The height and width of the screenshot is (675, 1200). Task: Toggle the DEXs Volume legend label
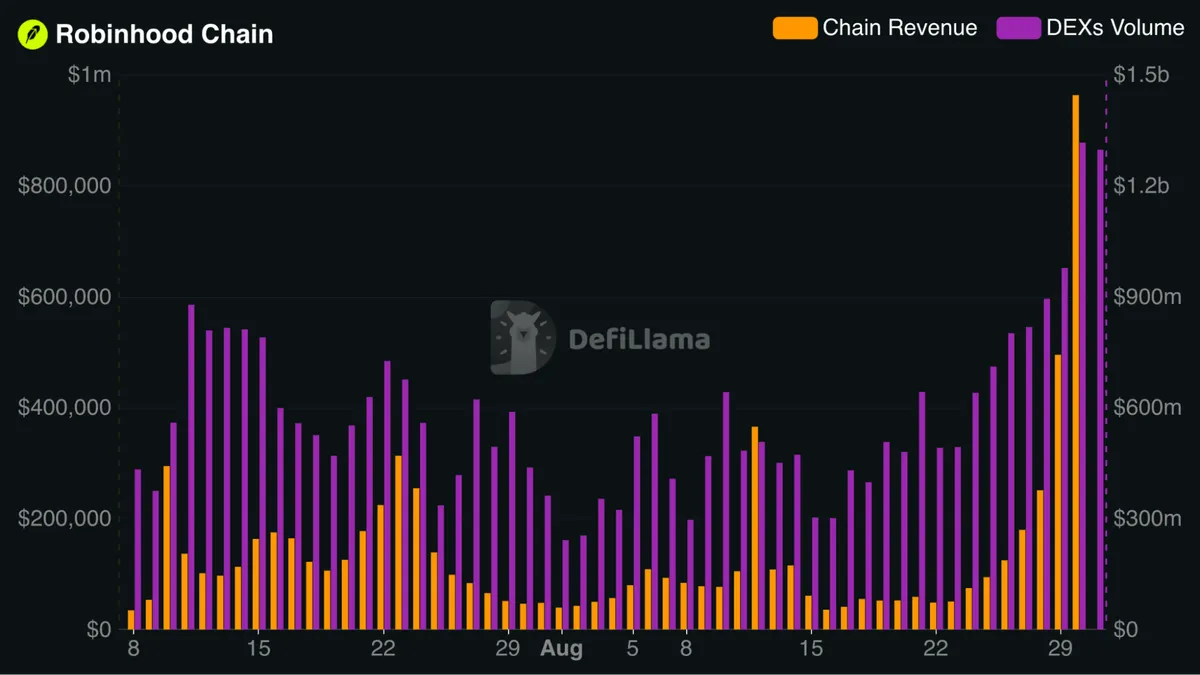1115,28
